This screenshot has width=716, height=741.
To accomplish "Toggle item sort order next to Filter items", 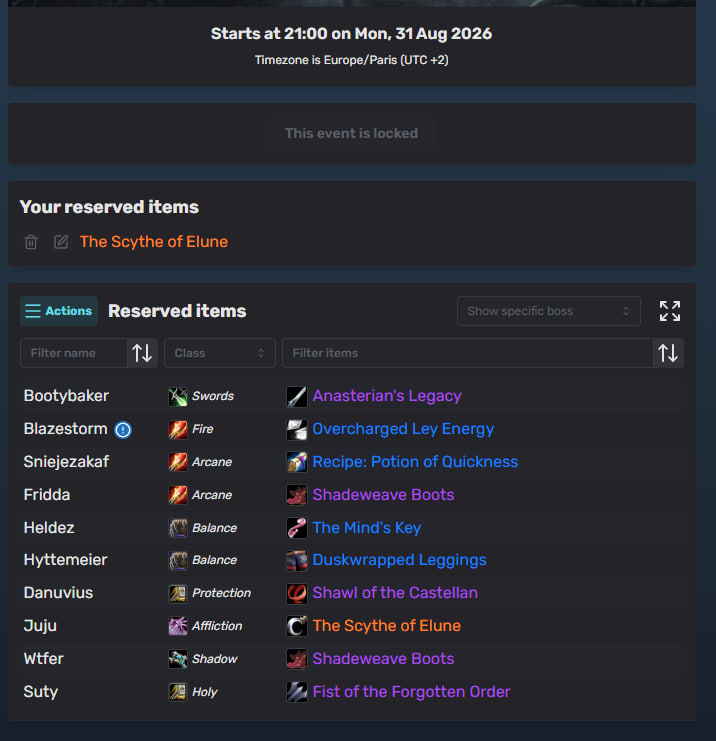I will (x=668, y=353).
